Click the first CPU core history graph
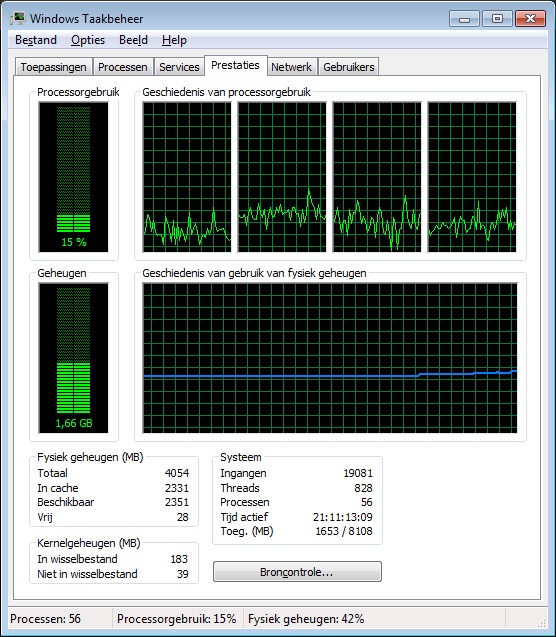Screen dimensions: 556x637 pyautogui.click(x=187, y=177)
